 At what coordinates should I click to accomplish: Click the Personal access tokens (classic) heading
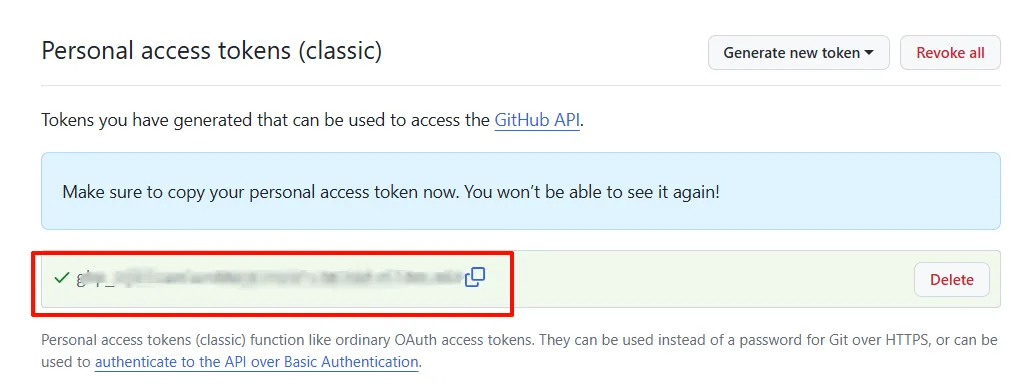(211, 51)
